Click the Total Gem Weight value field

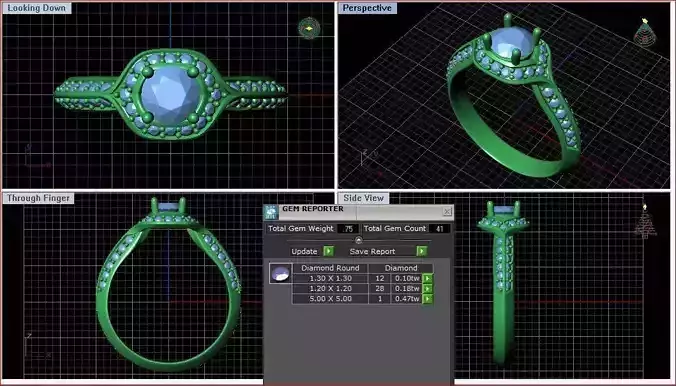point(348,229)
